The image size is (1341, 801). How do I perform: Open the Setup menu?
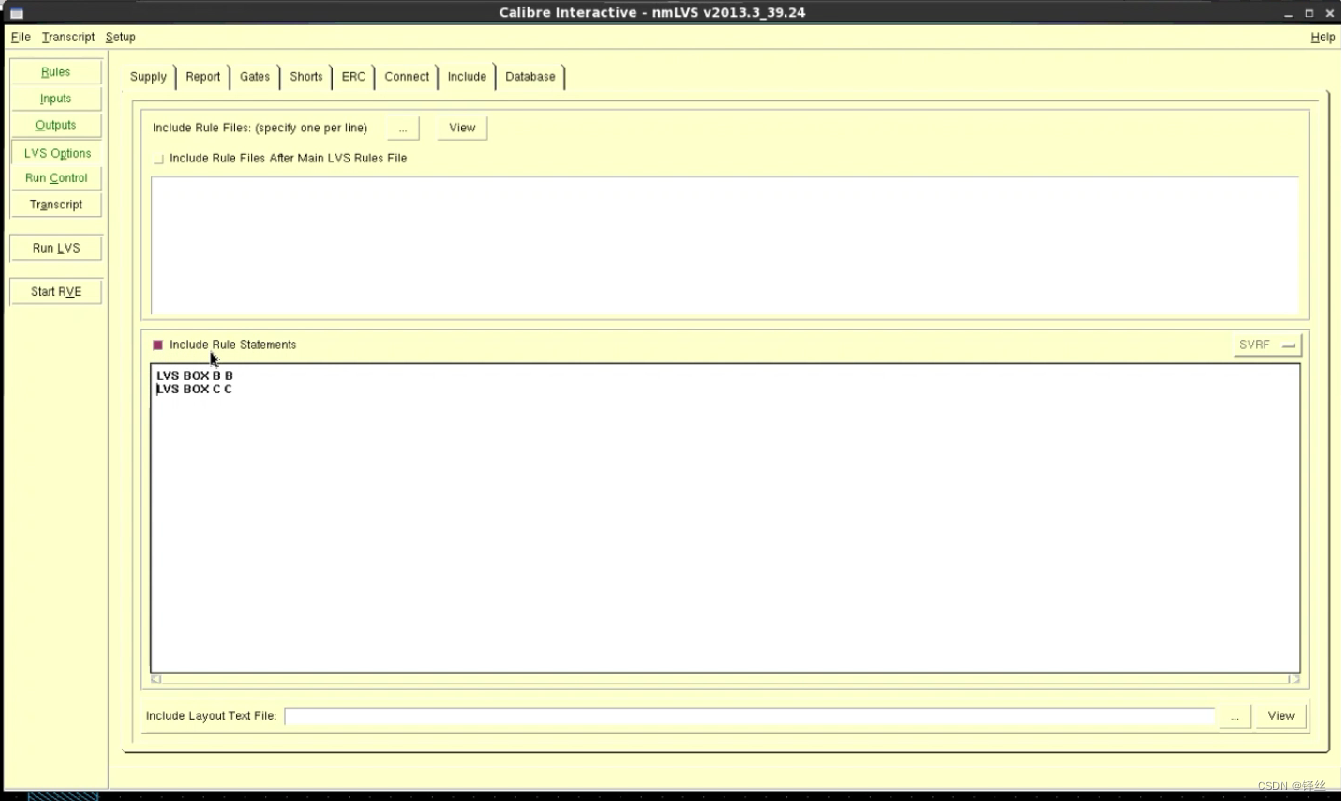pos(120,37)
